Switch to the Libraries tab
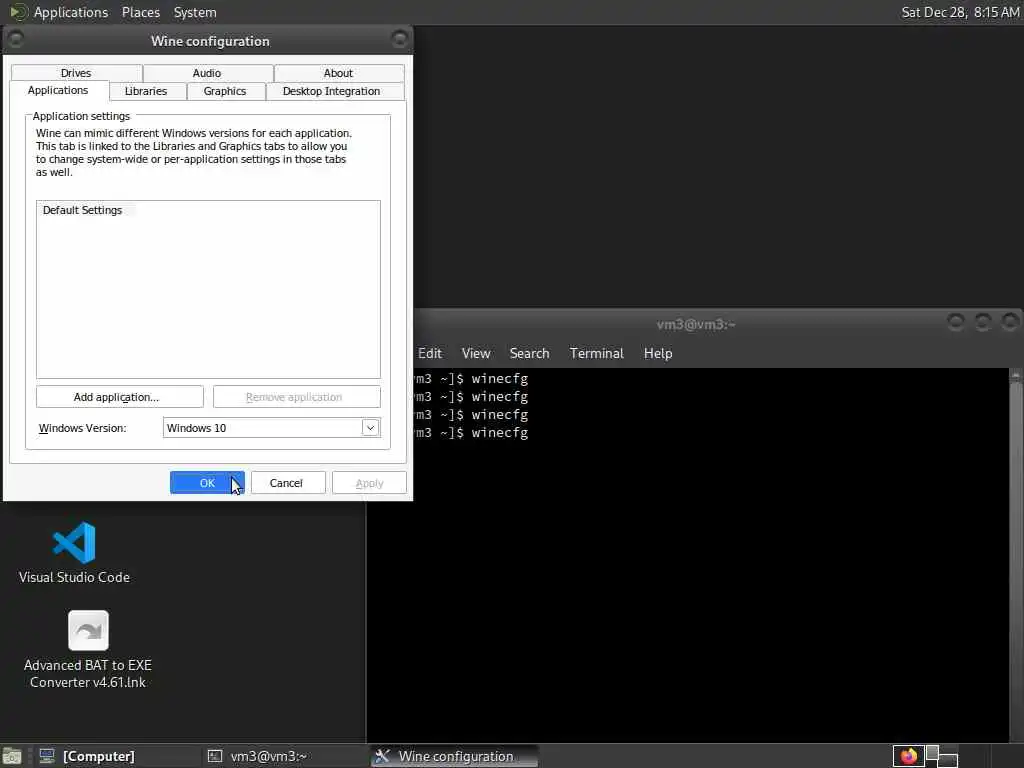1024x768 pixels. pyautogui.click(x=146, y=91)
